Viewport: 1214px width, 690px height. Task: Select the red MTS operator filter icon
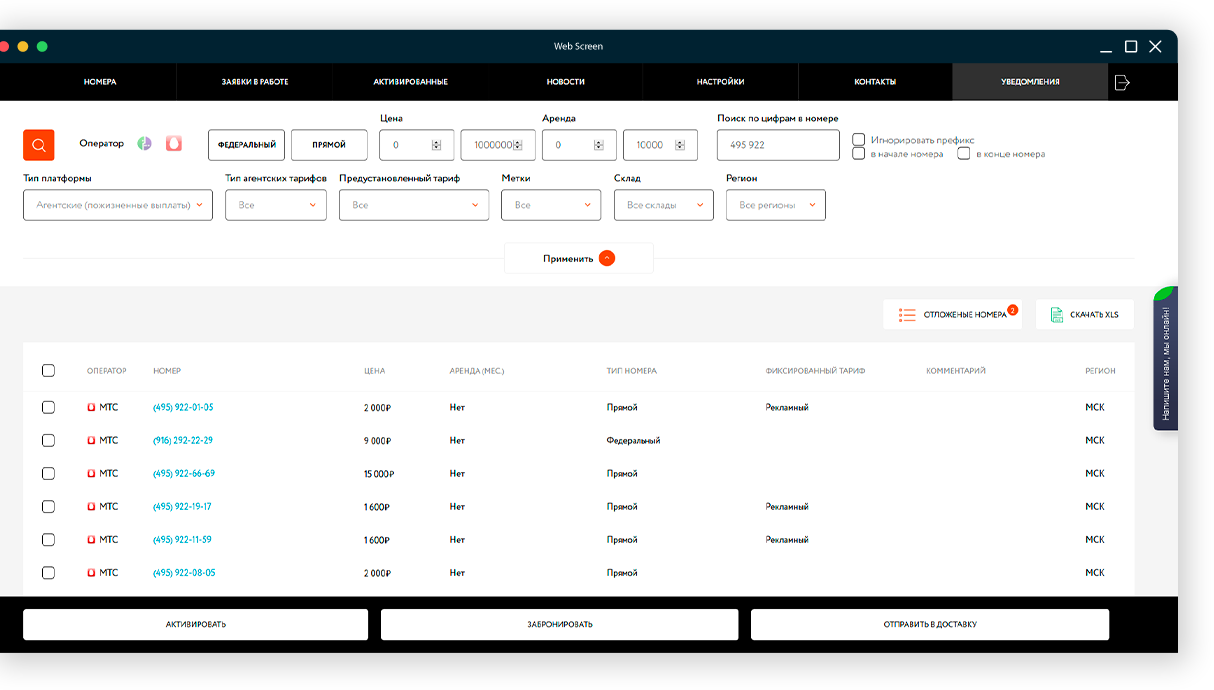point(174,144)
